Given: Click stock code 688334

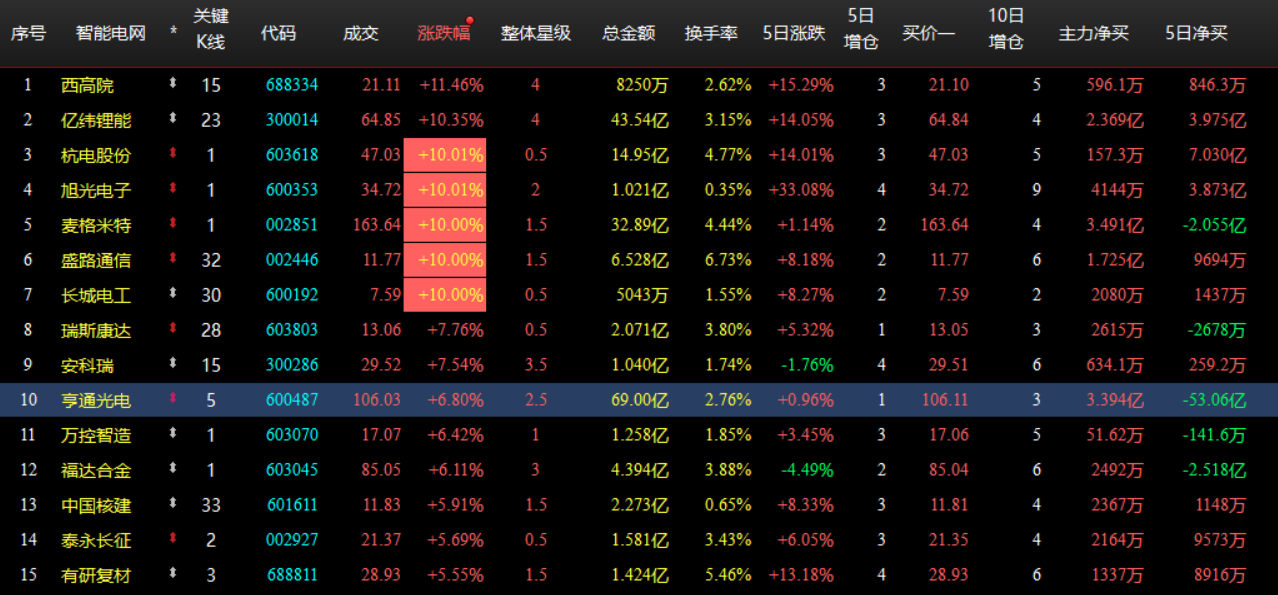Looking at the screenshot, I should 292,85.
